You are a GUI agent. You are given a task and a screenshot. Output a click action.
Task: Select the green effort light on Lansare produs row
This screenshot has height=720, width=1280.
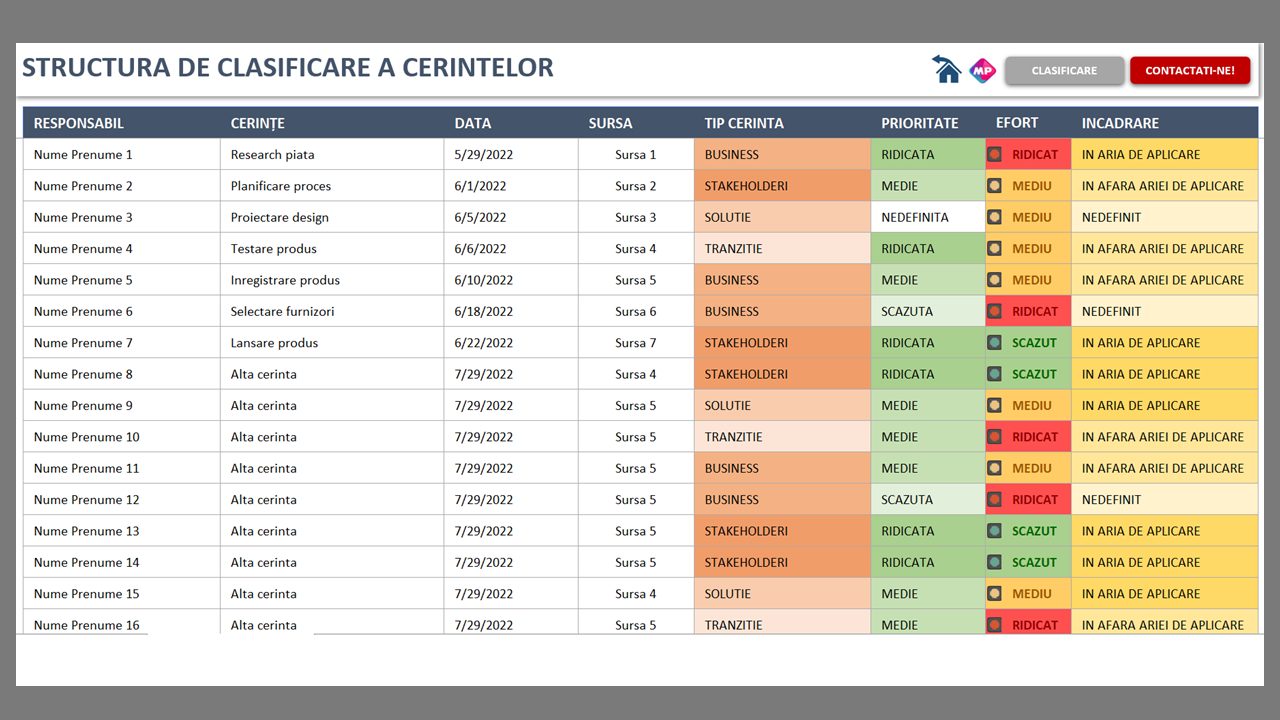[994, 343]
